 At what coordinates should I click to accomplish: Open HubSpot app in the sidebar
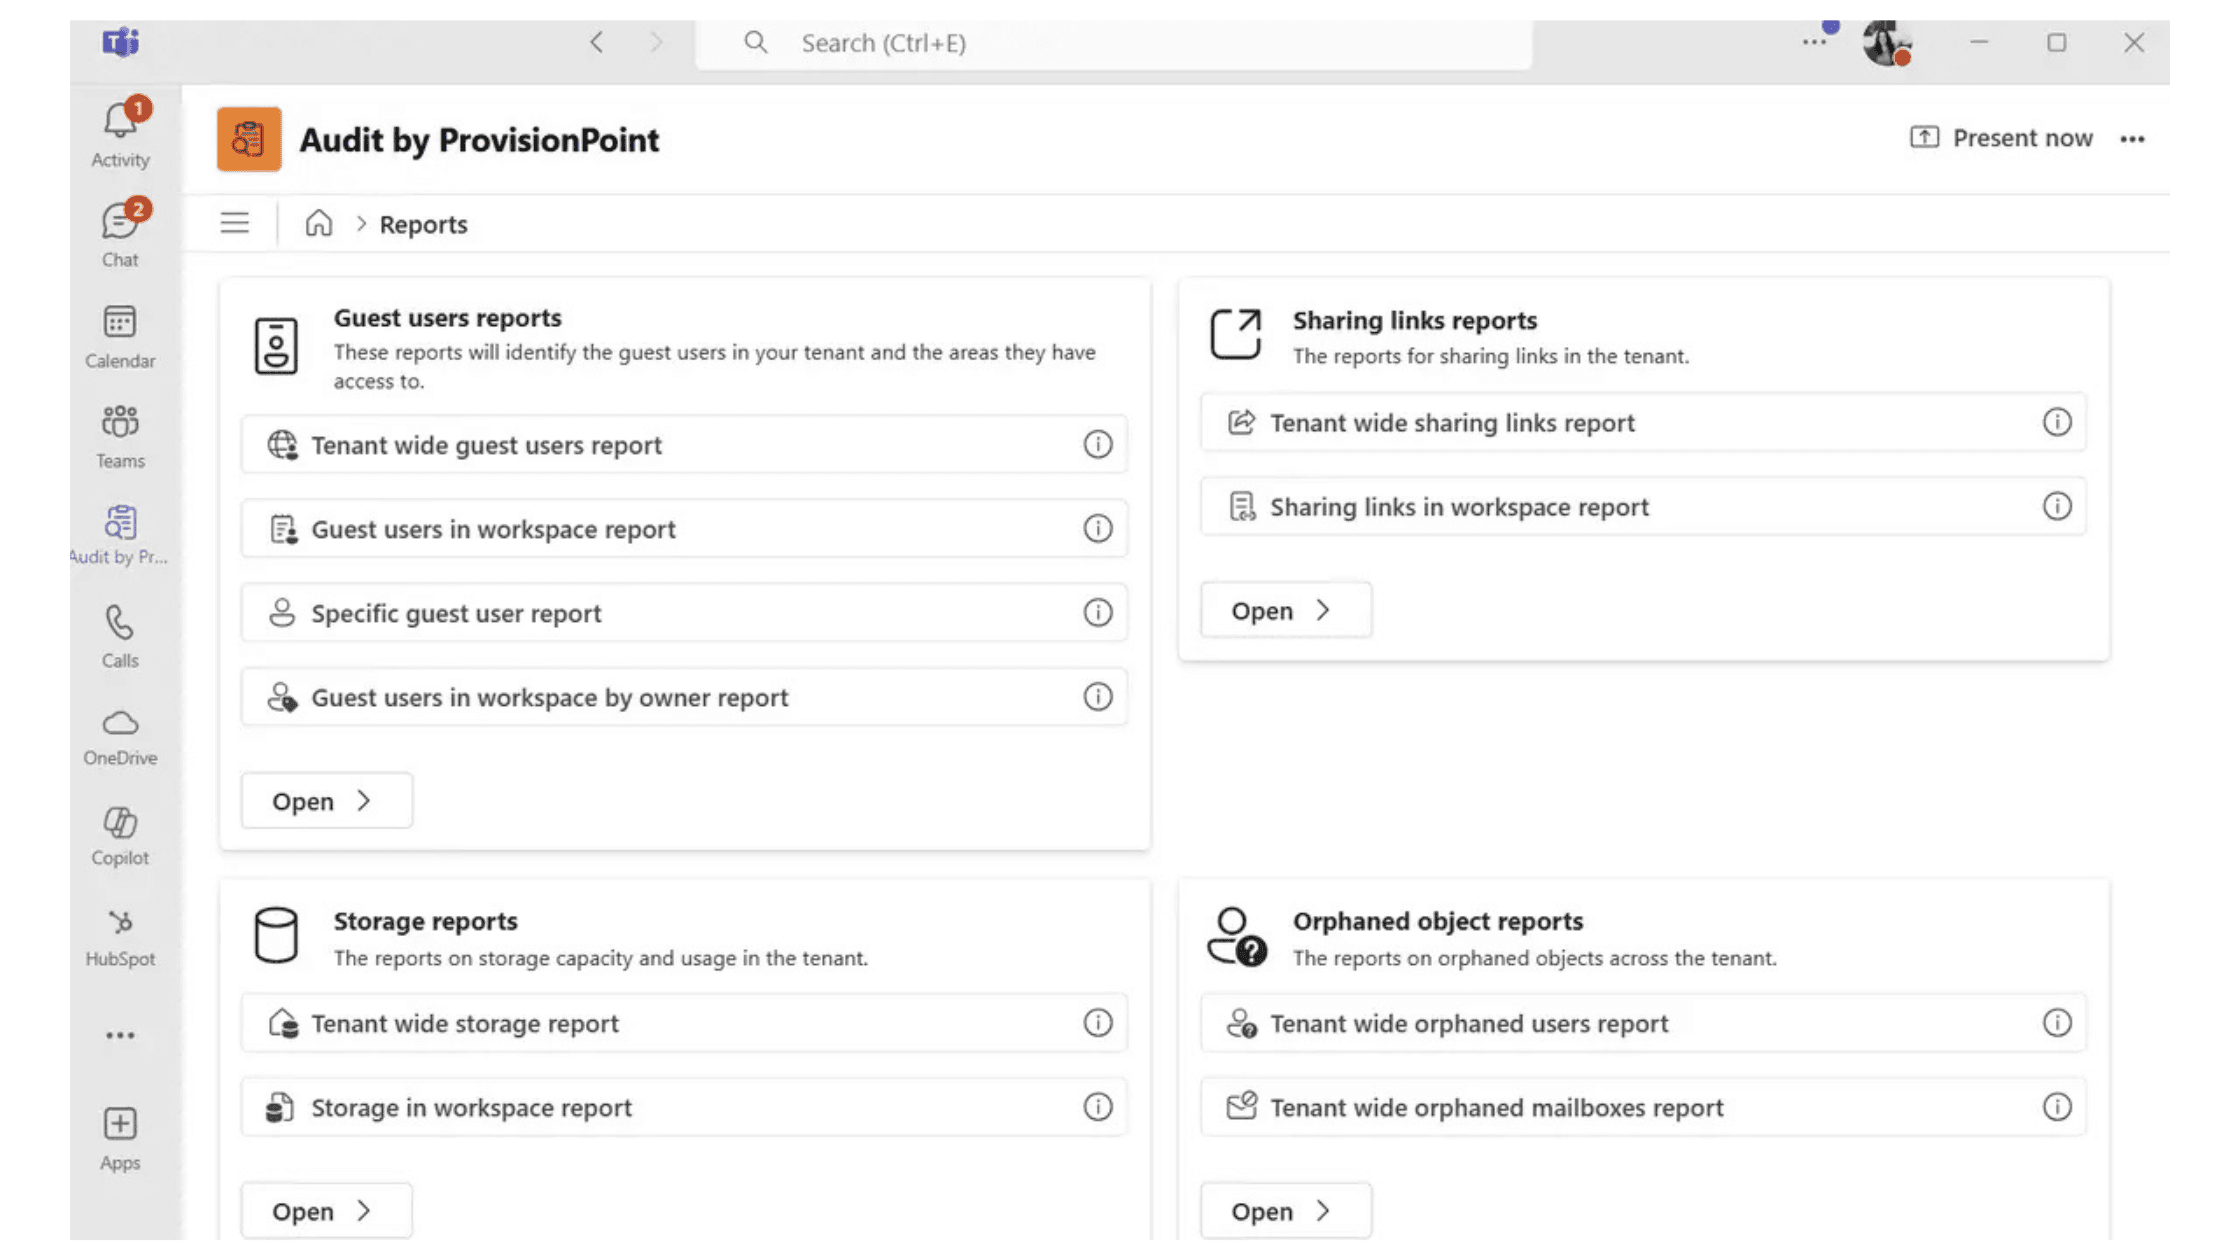coord(120,937)
